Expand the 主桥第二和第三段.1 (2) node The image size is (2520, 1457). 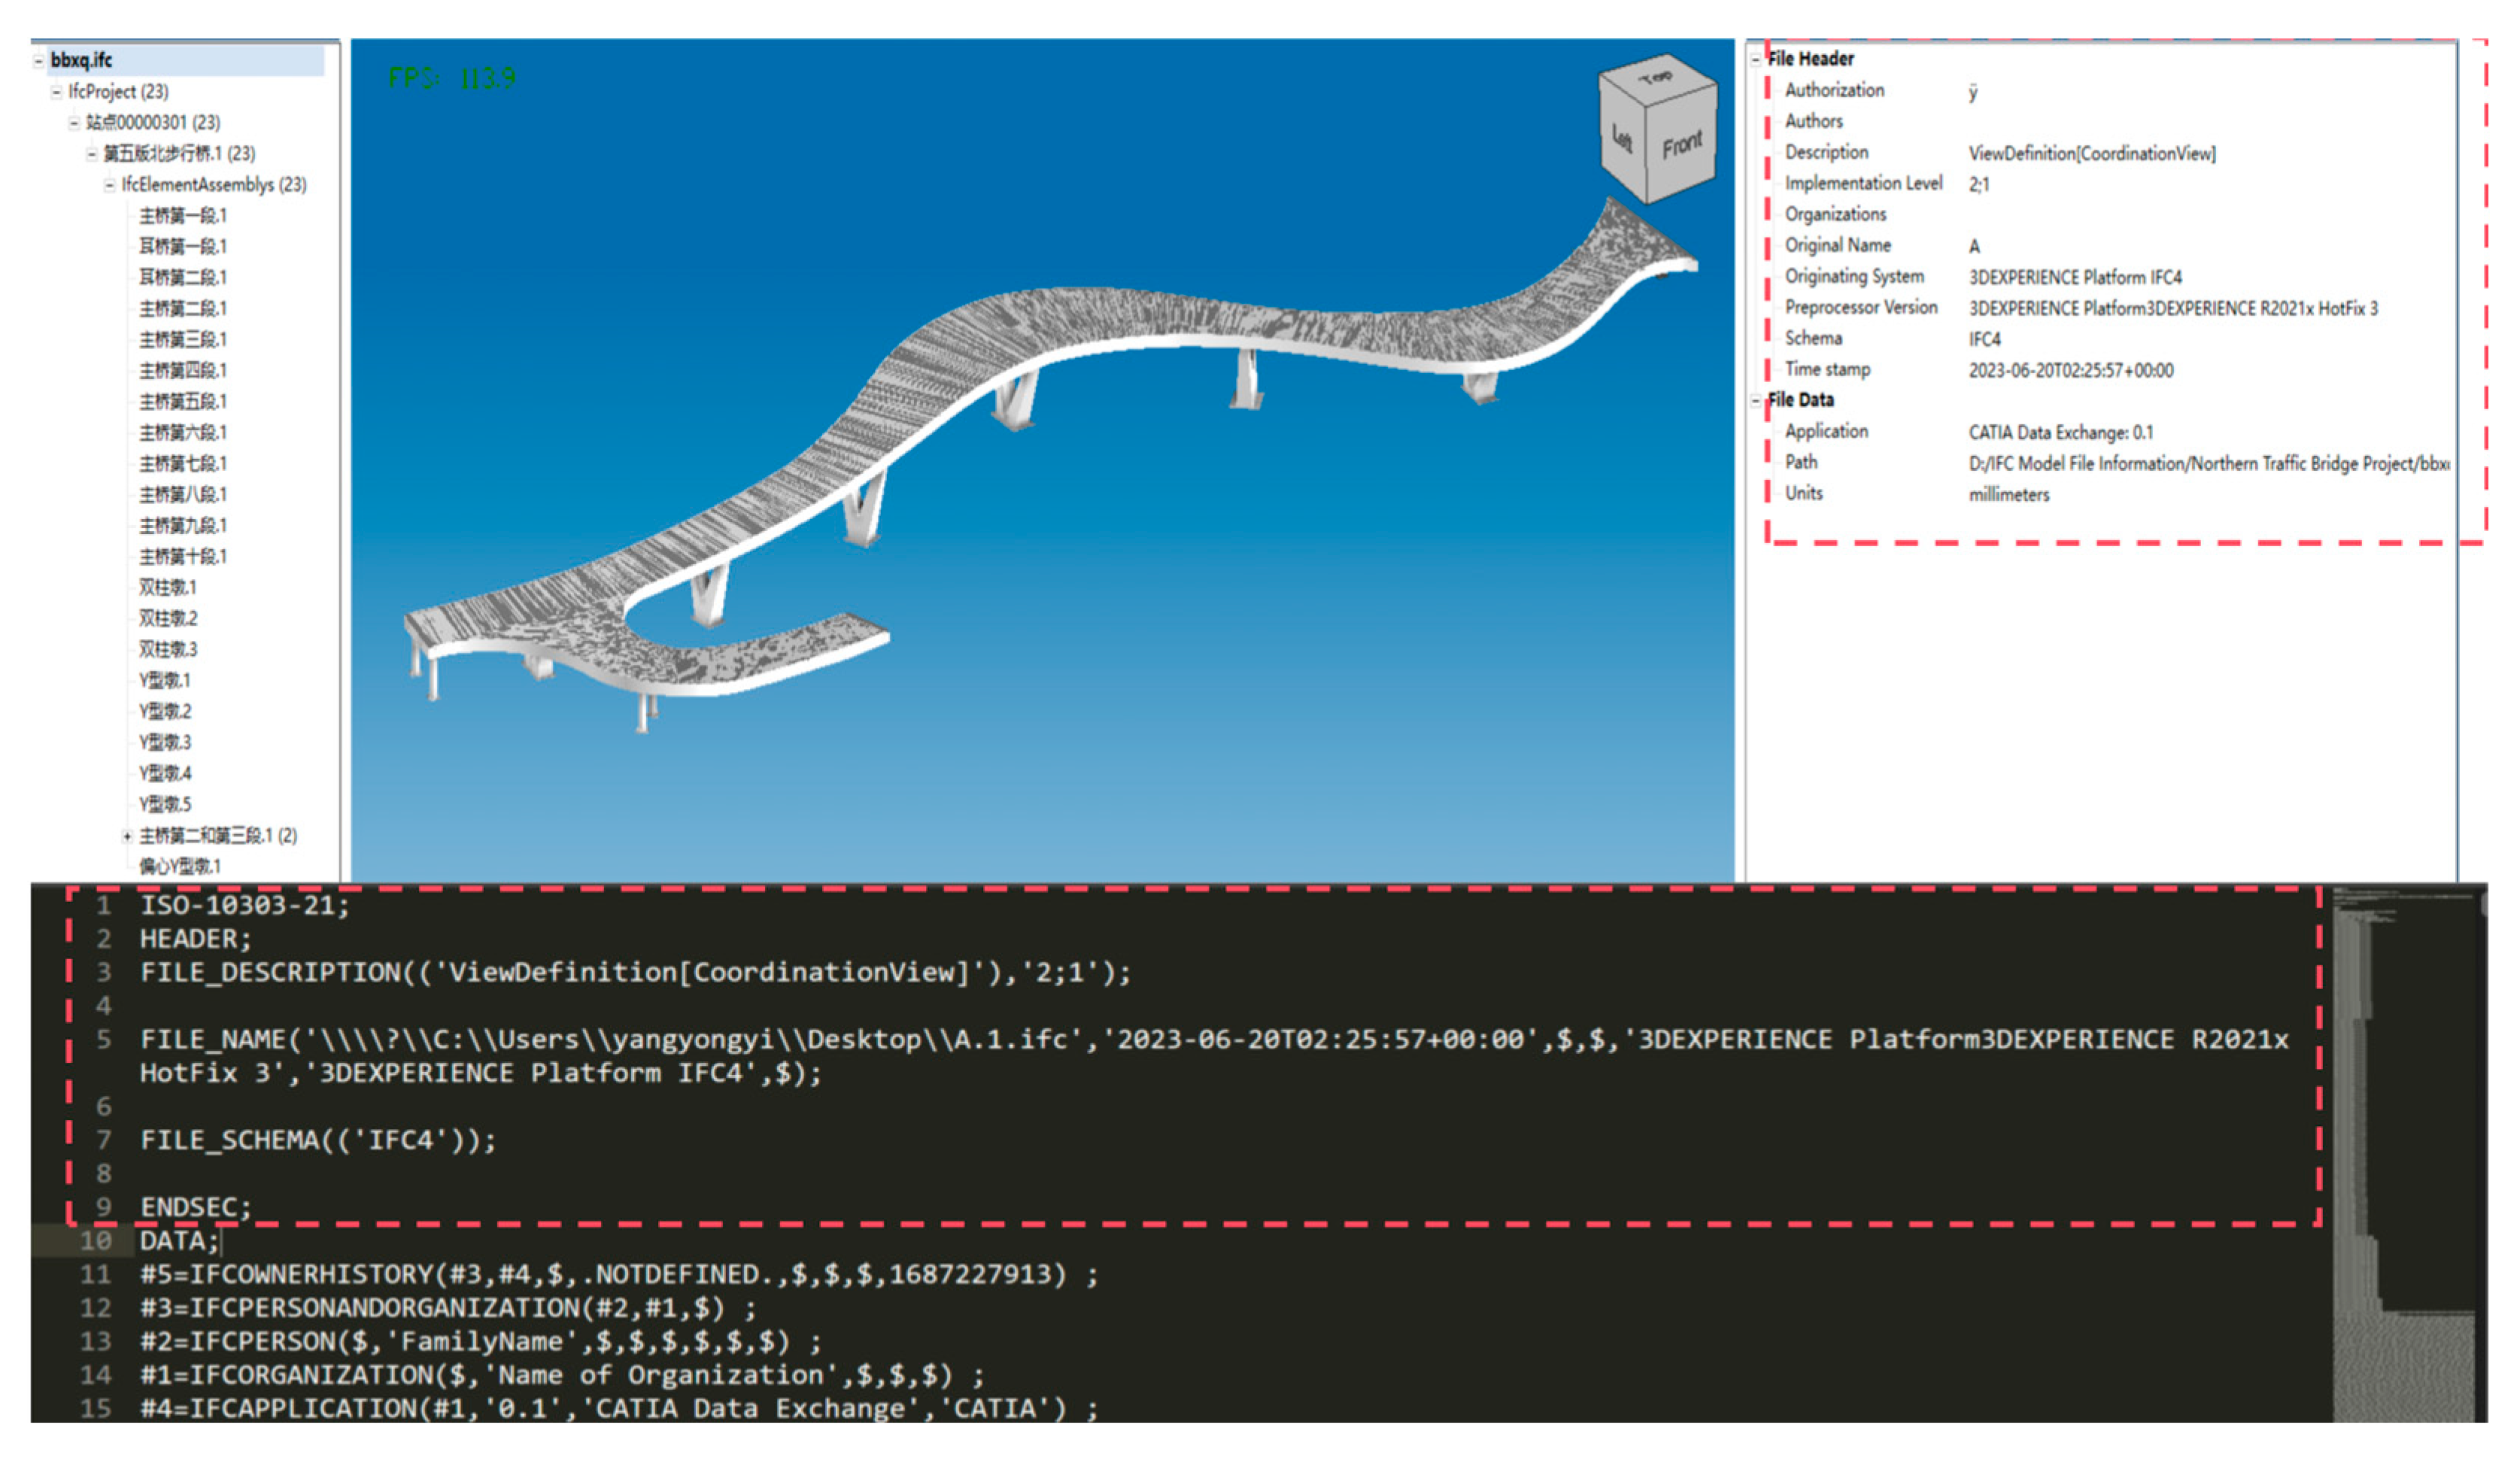tap(127, 836)
